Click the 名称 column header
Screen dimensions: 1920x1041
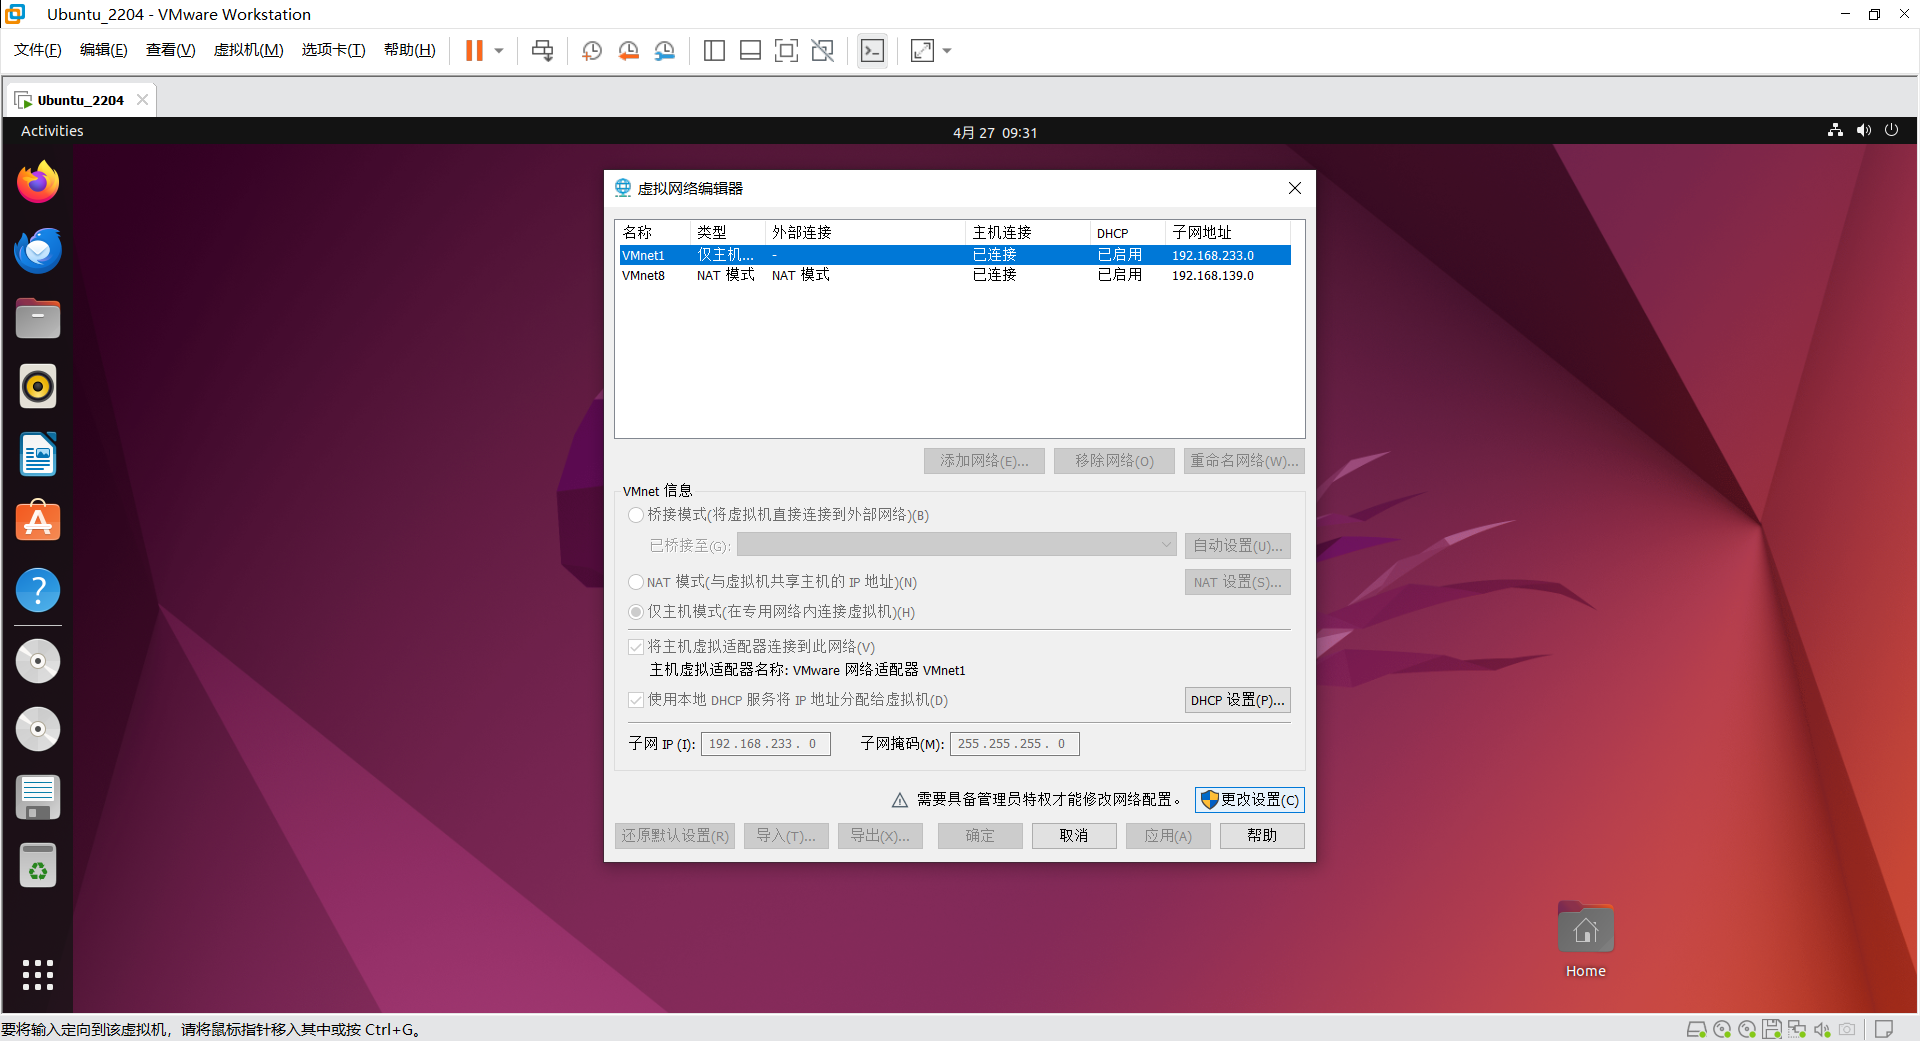653,232
